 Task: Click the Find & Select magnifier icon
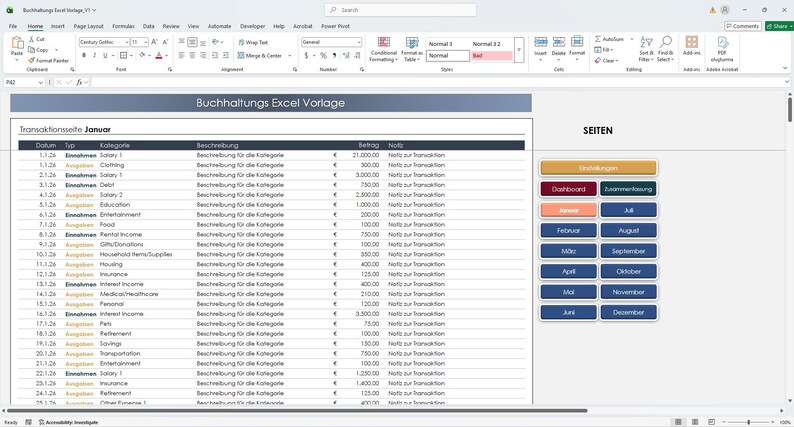[x=666, y=42]
